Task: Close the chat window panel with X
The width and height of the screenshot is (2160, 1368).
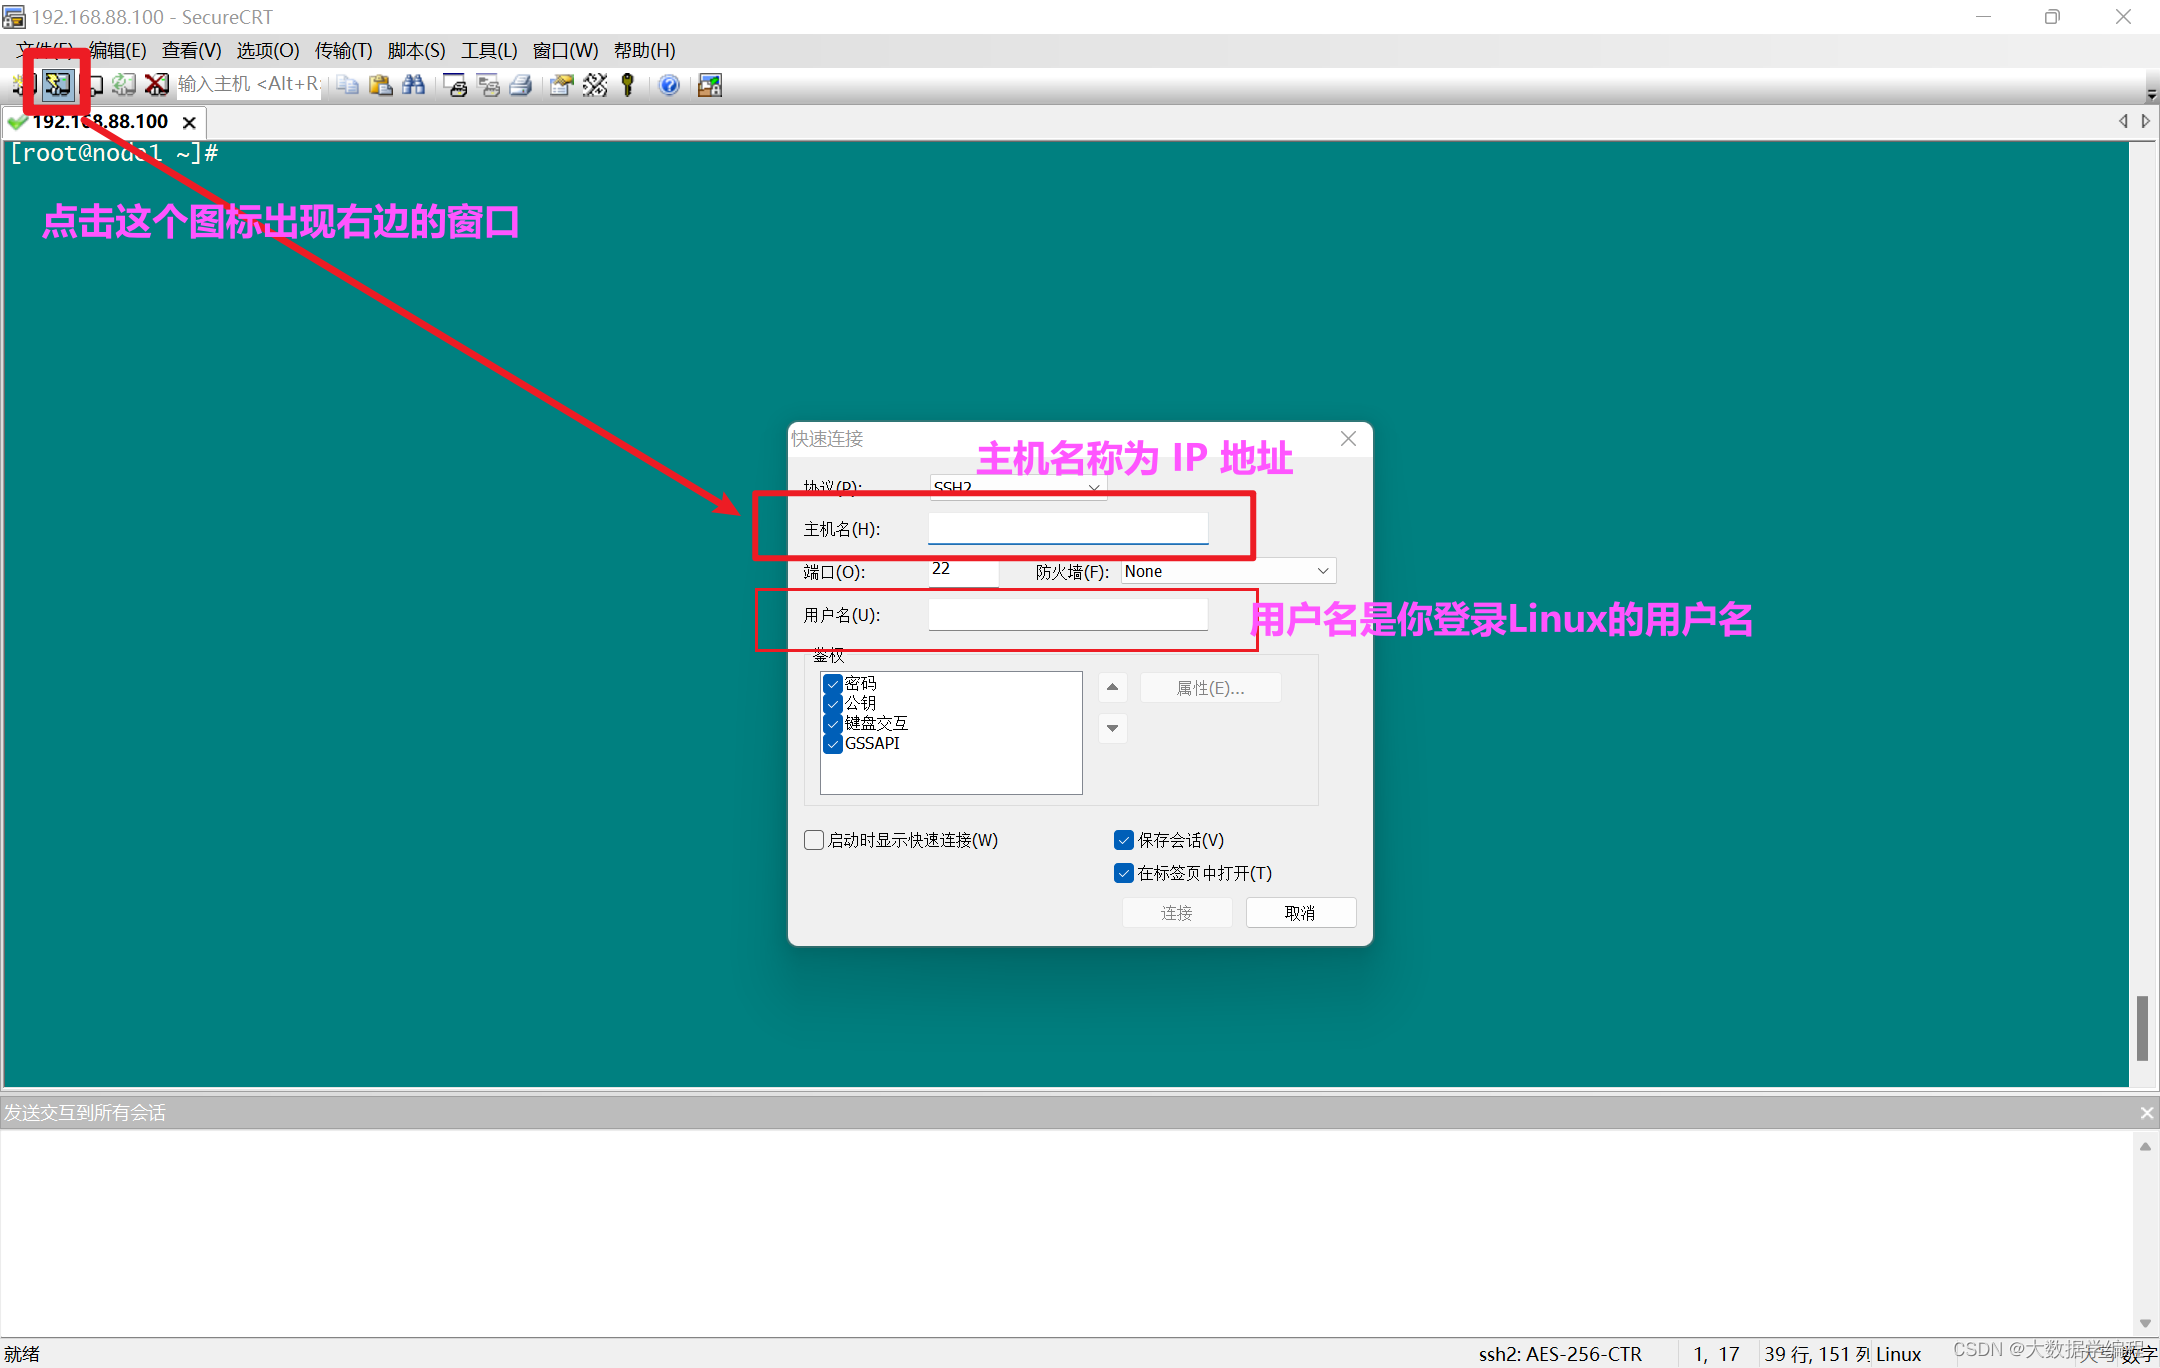Action: tap(2146, 1112)
